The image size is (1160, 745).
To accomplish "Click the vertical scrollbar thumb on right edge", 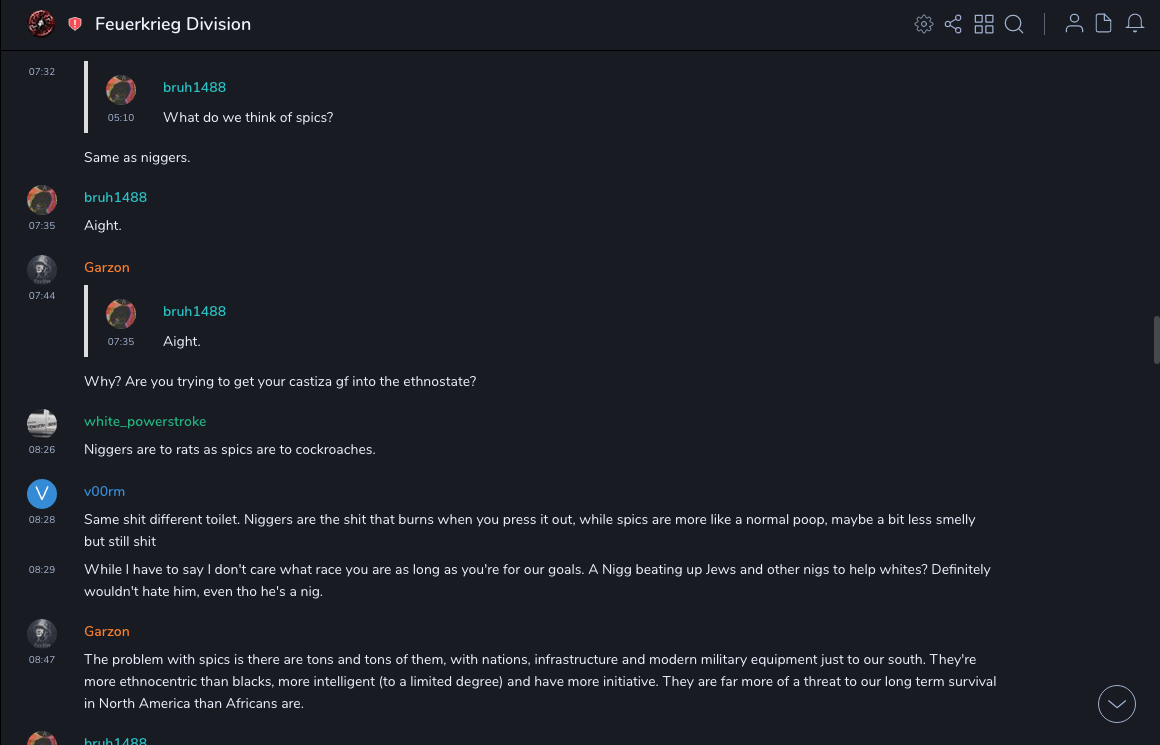I will tap(1156, 340).
